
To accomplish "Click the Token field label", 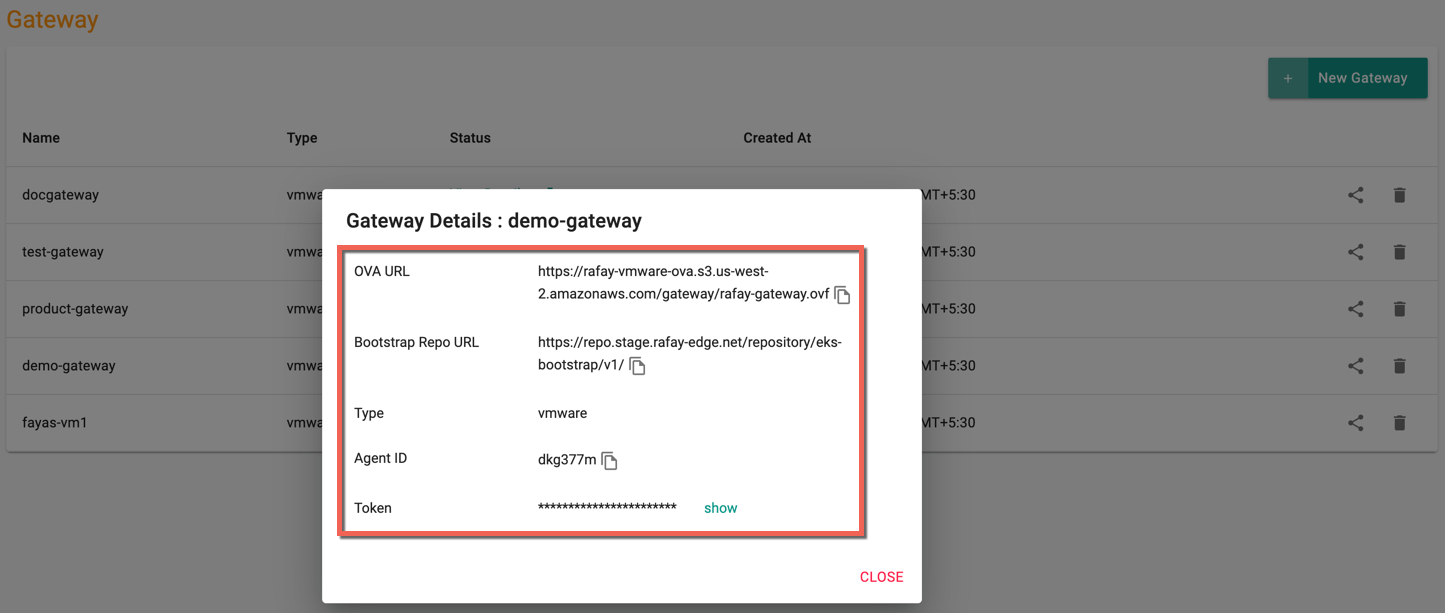I will coord(373,508).
